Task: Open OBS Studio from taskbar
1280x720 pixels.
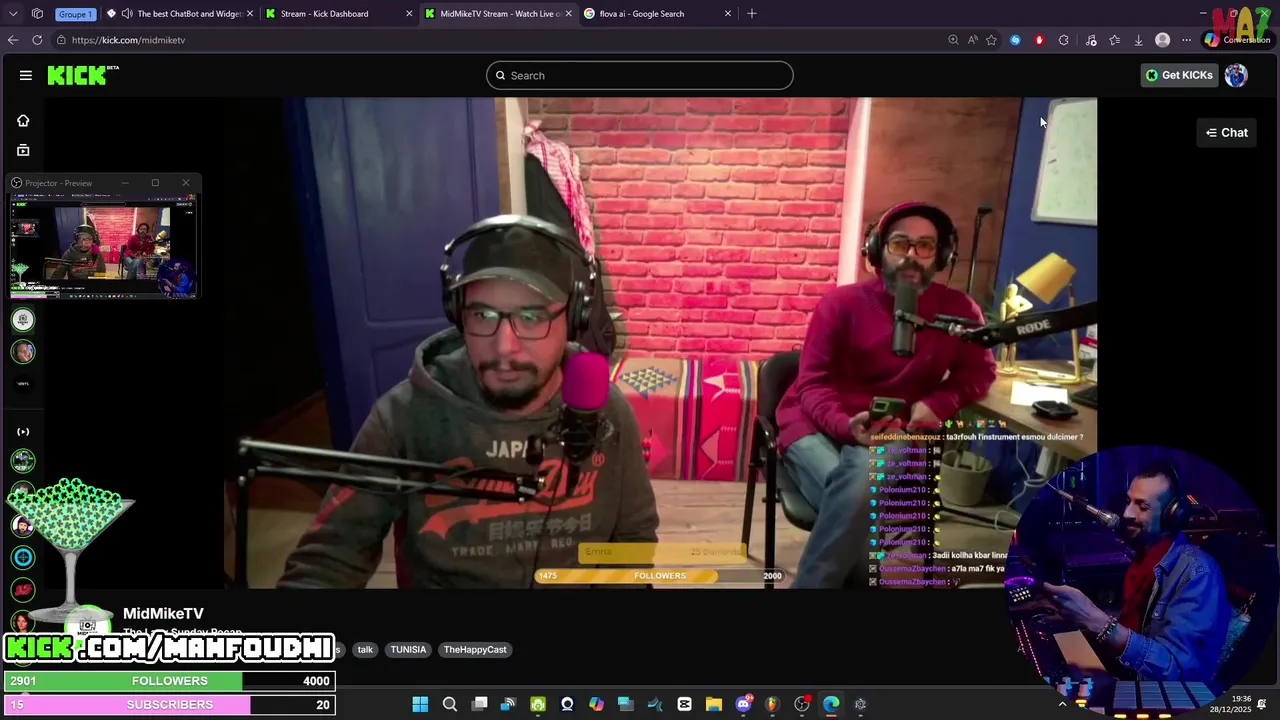Action: point(801,704)
